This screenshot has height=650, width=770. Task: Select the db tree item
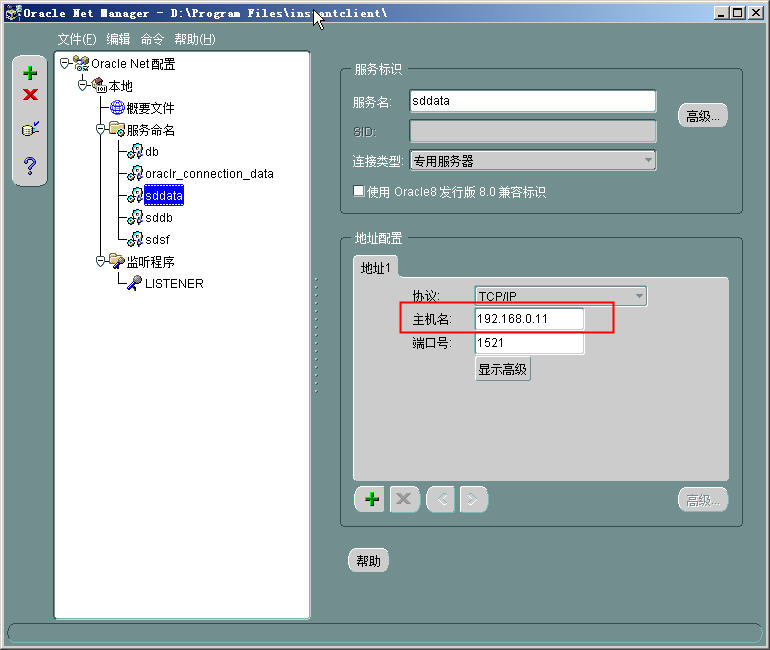[152, 152]
